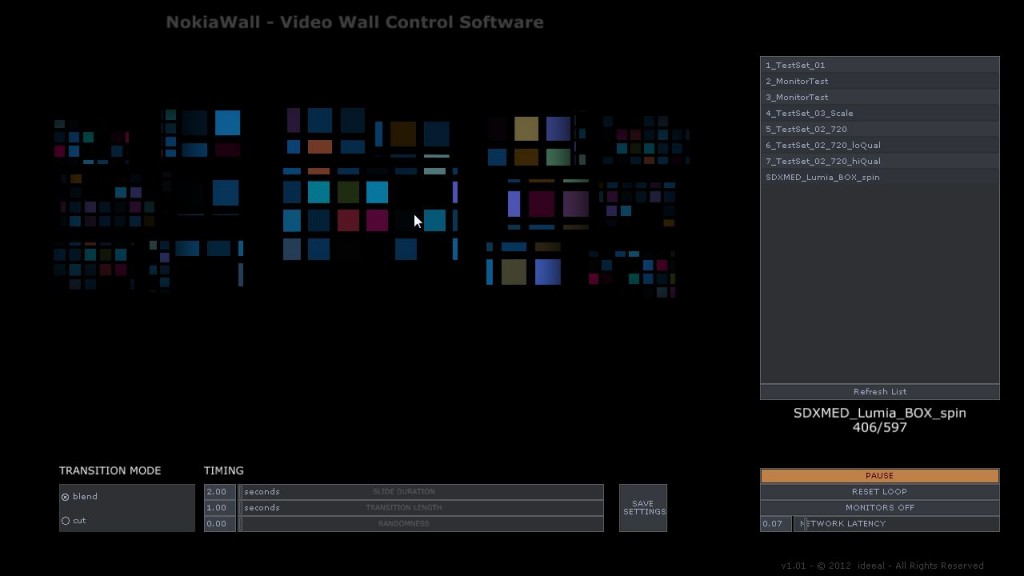Adjust the RANDOMNESS slider
The width and height of the screenshot is (1024, 576).
(420, 522)
